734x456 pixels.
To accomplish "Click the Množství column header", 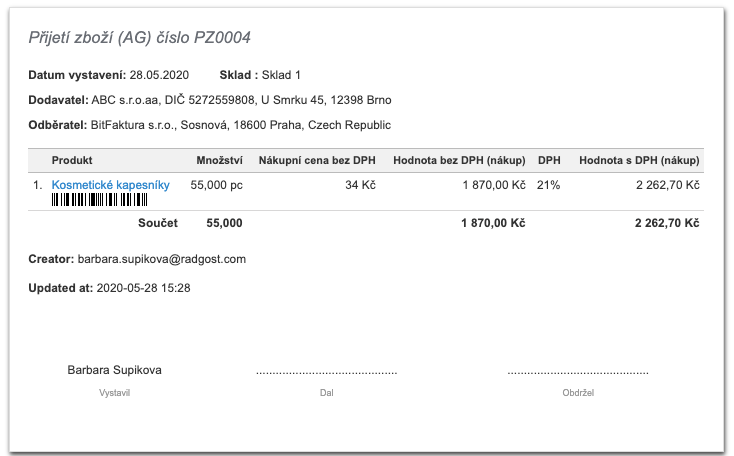I will pos(219,160).
